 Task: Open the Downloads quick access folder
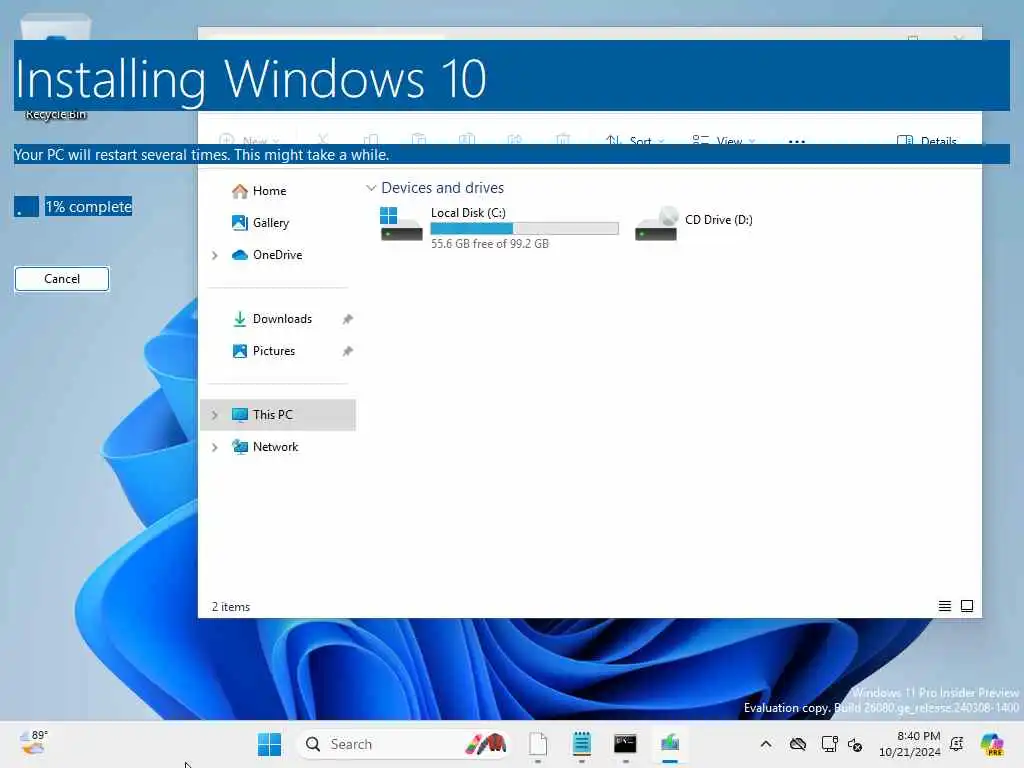click(272, 319)
